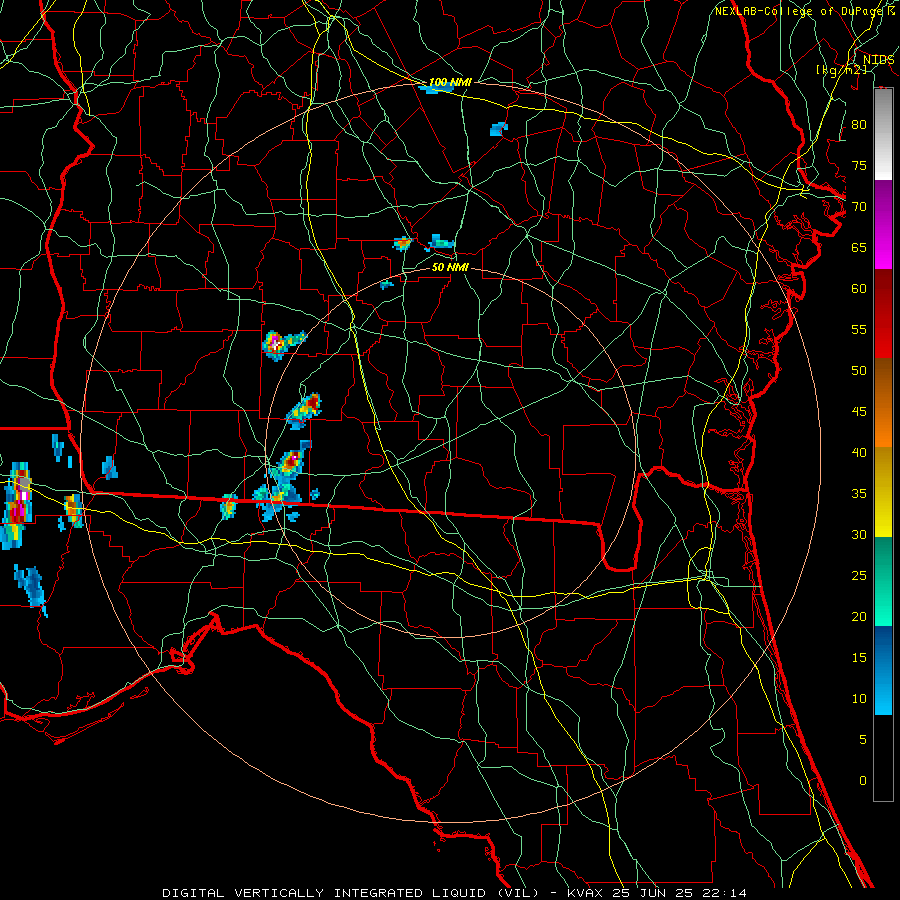This screenshot has width=900, height=900.
Task: Click the 50 NMI range ring label
Action: (x=450, y=267)
